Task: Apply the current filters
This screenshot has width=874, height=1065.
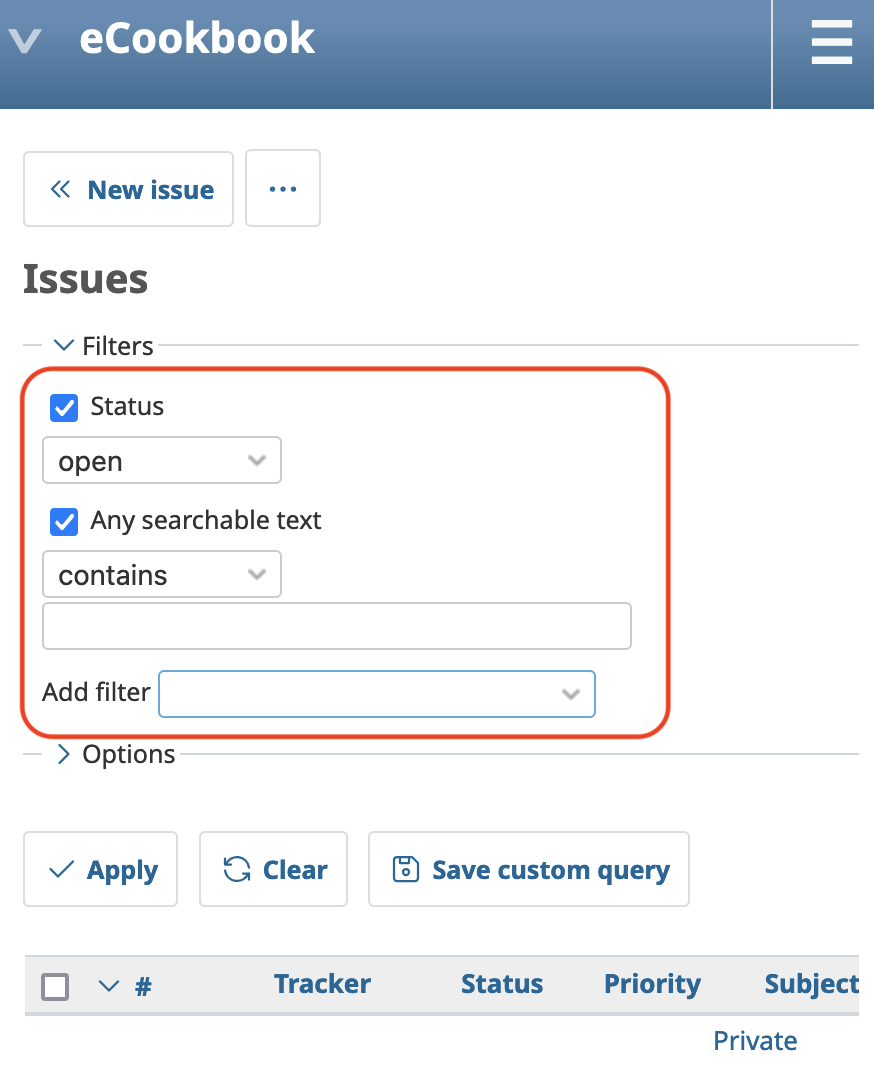Action: 101,870
